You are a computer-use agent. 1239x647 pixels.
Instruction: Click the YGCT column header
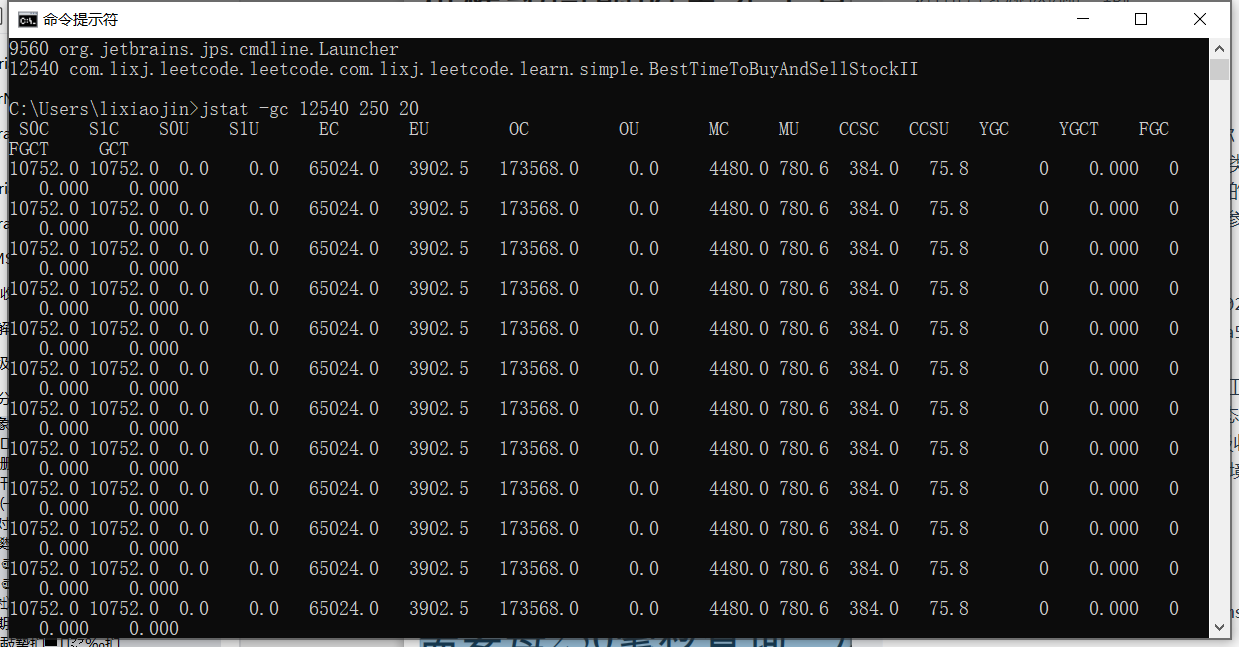pos(1079,129)
